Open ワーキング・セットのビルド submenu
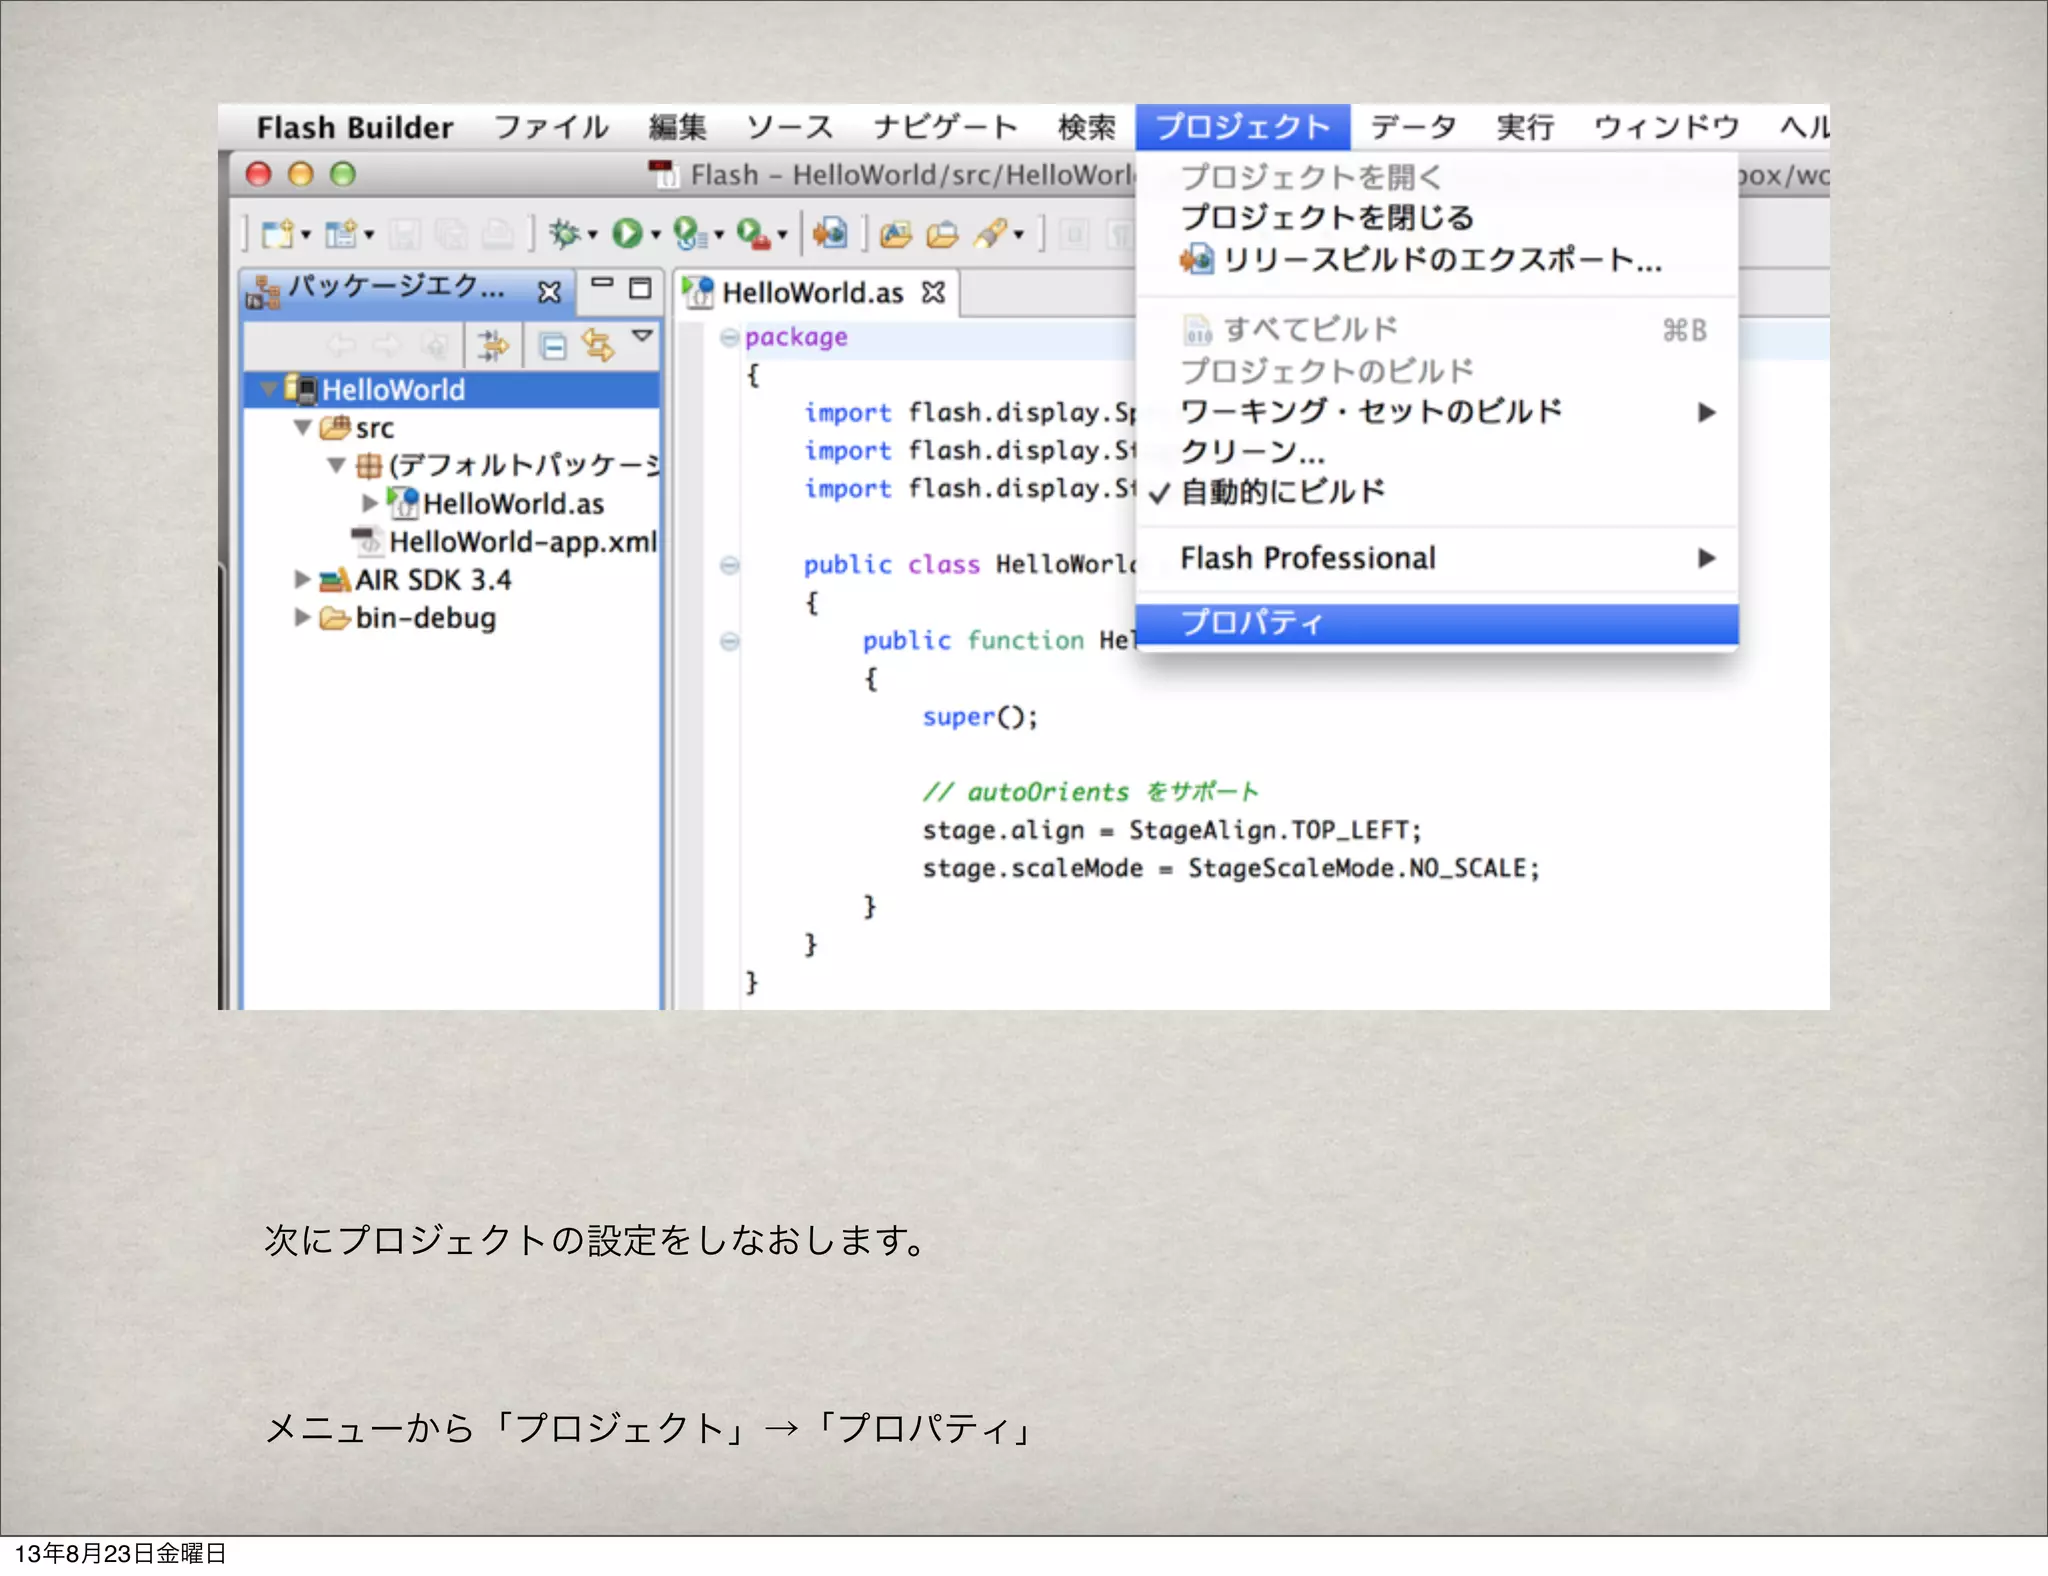This screenshot has height=1576, width=2048. pyautogui.click(x=1437, y=411)
